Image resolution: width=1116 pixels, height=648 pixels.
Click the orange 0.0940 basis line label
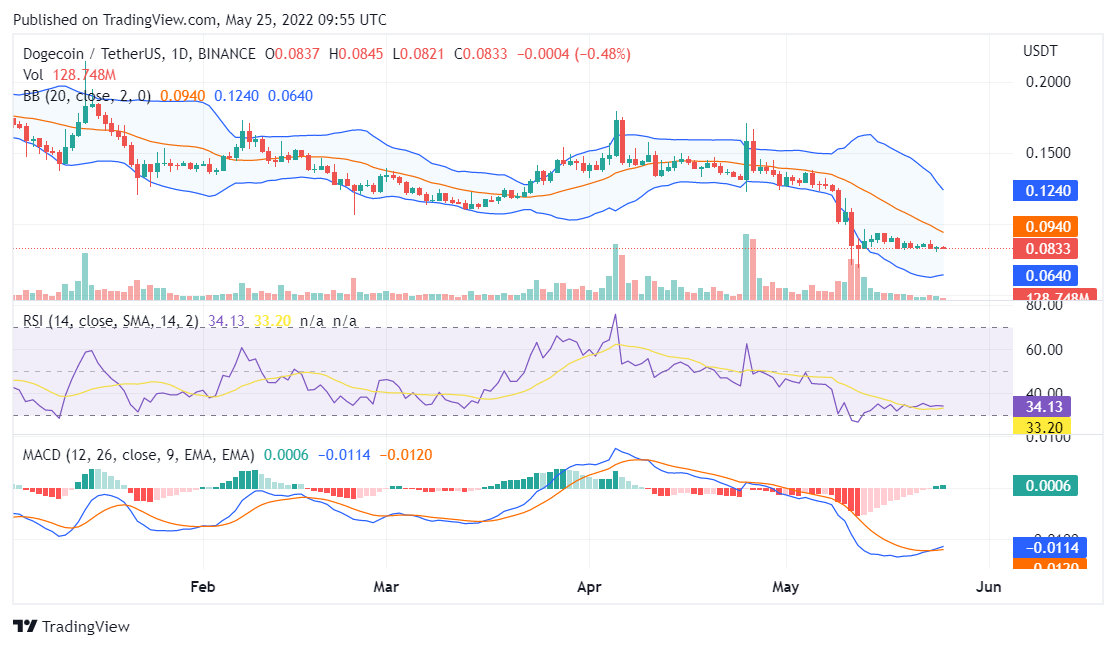(1046, 227)
